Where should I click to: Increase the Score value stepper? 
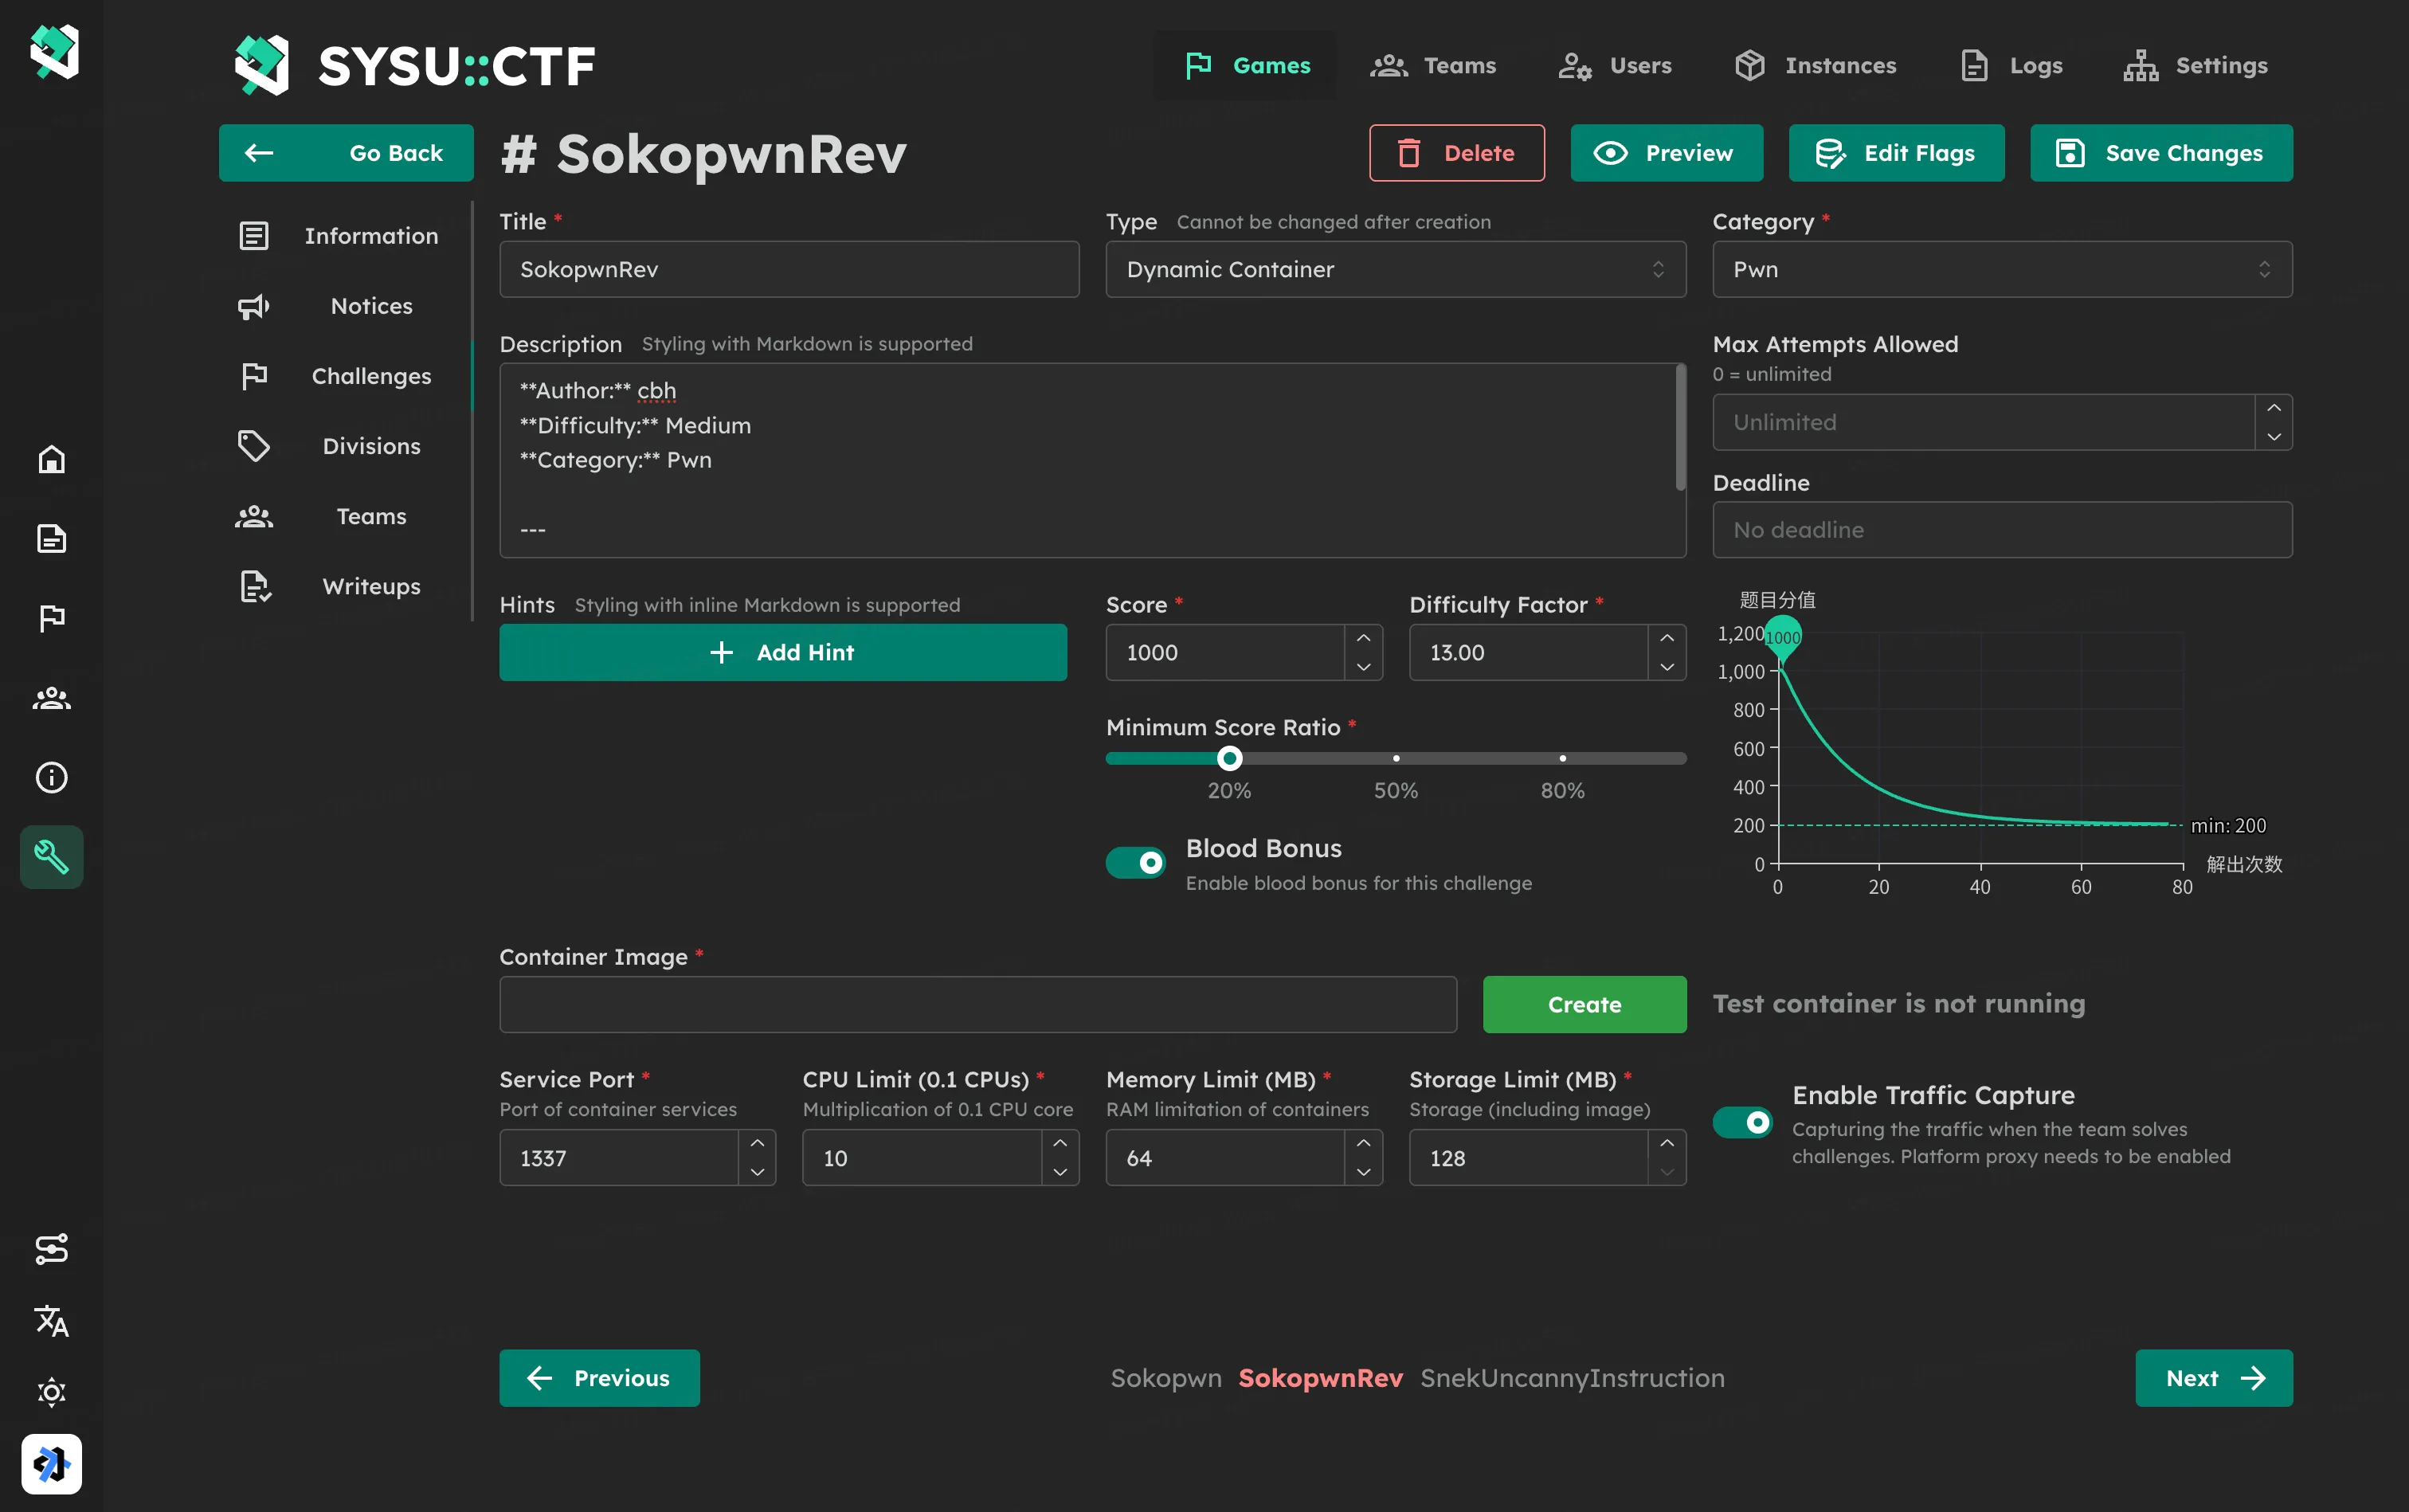(x=1363, y=638)
